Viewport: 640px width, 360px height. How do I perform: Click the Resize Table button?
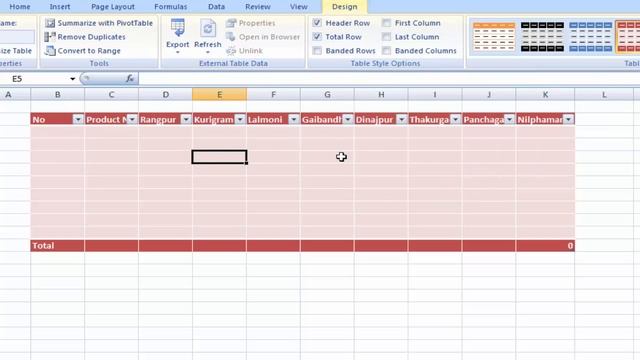(x=16, y=51)
